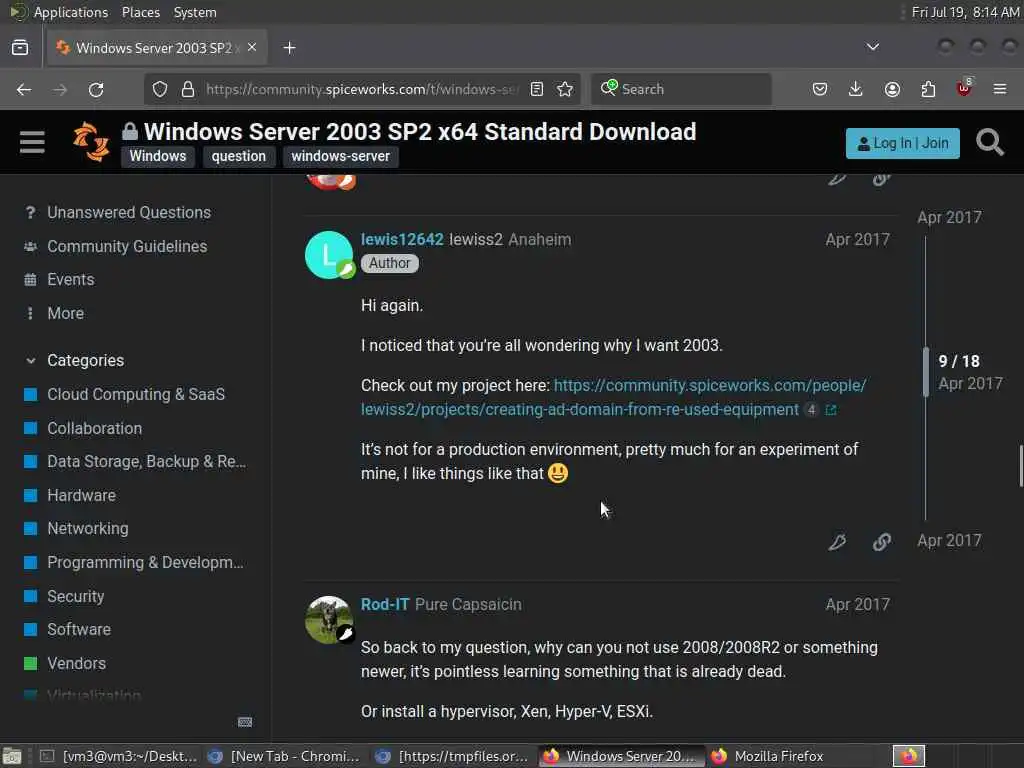Open the Firefox View icon beside tabs

(20, 48)
